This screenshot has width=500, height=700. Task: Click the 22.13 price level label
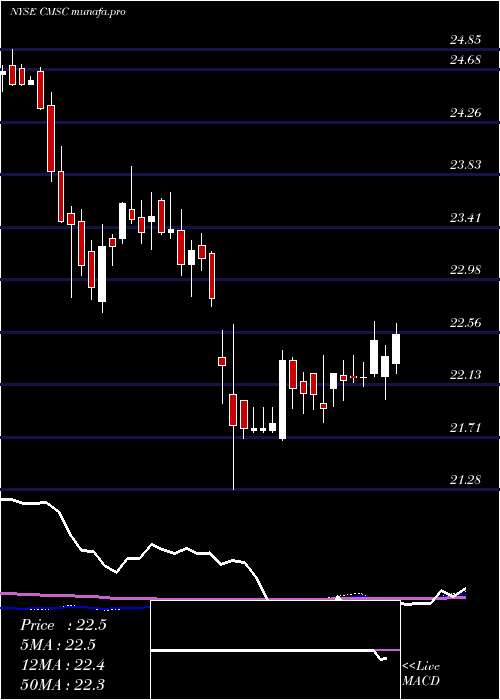pyautogui.click(x=465, y=375)
